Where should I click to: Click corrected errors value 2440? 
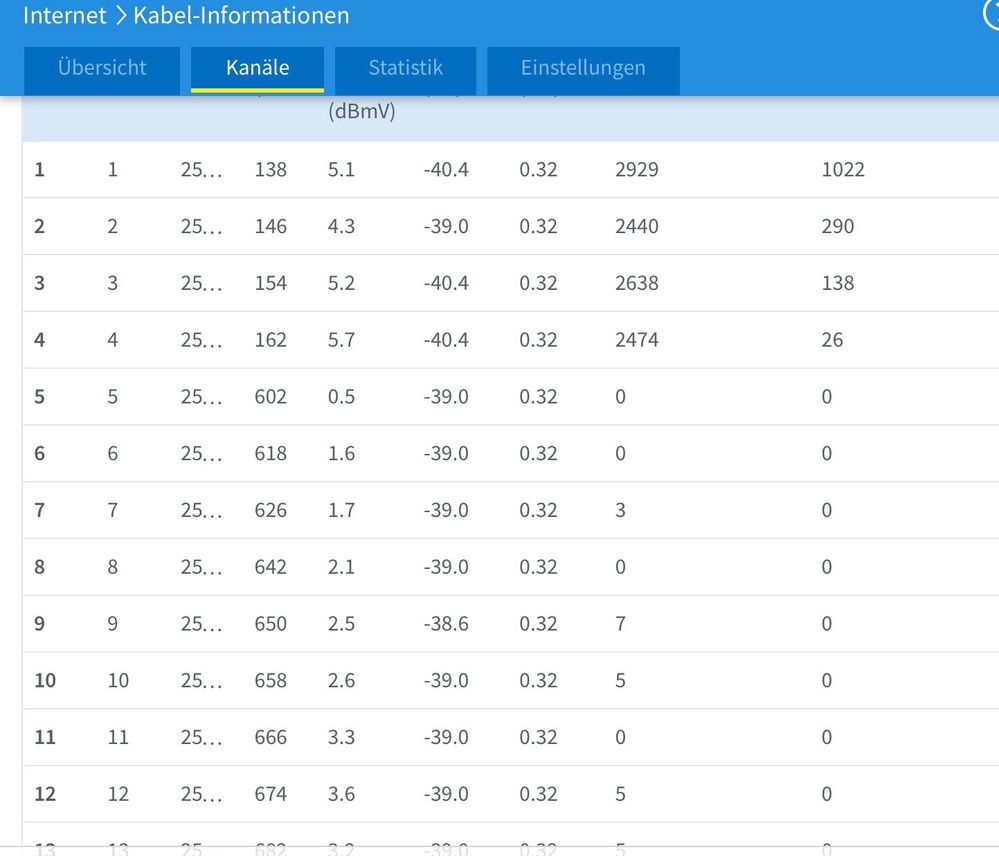point(636,226)
